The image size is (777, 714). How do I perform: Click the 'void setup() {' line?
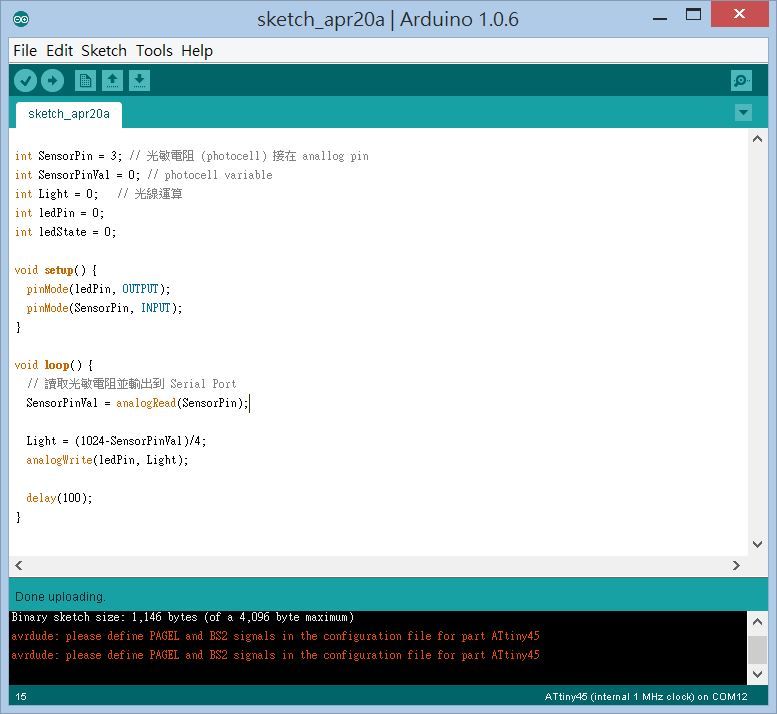click(x=56, y=270)
